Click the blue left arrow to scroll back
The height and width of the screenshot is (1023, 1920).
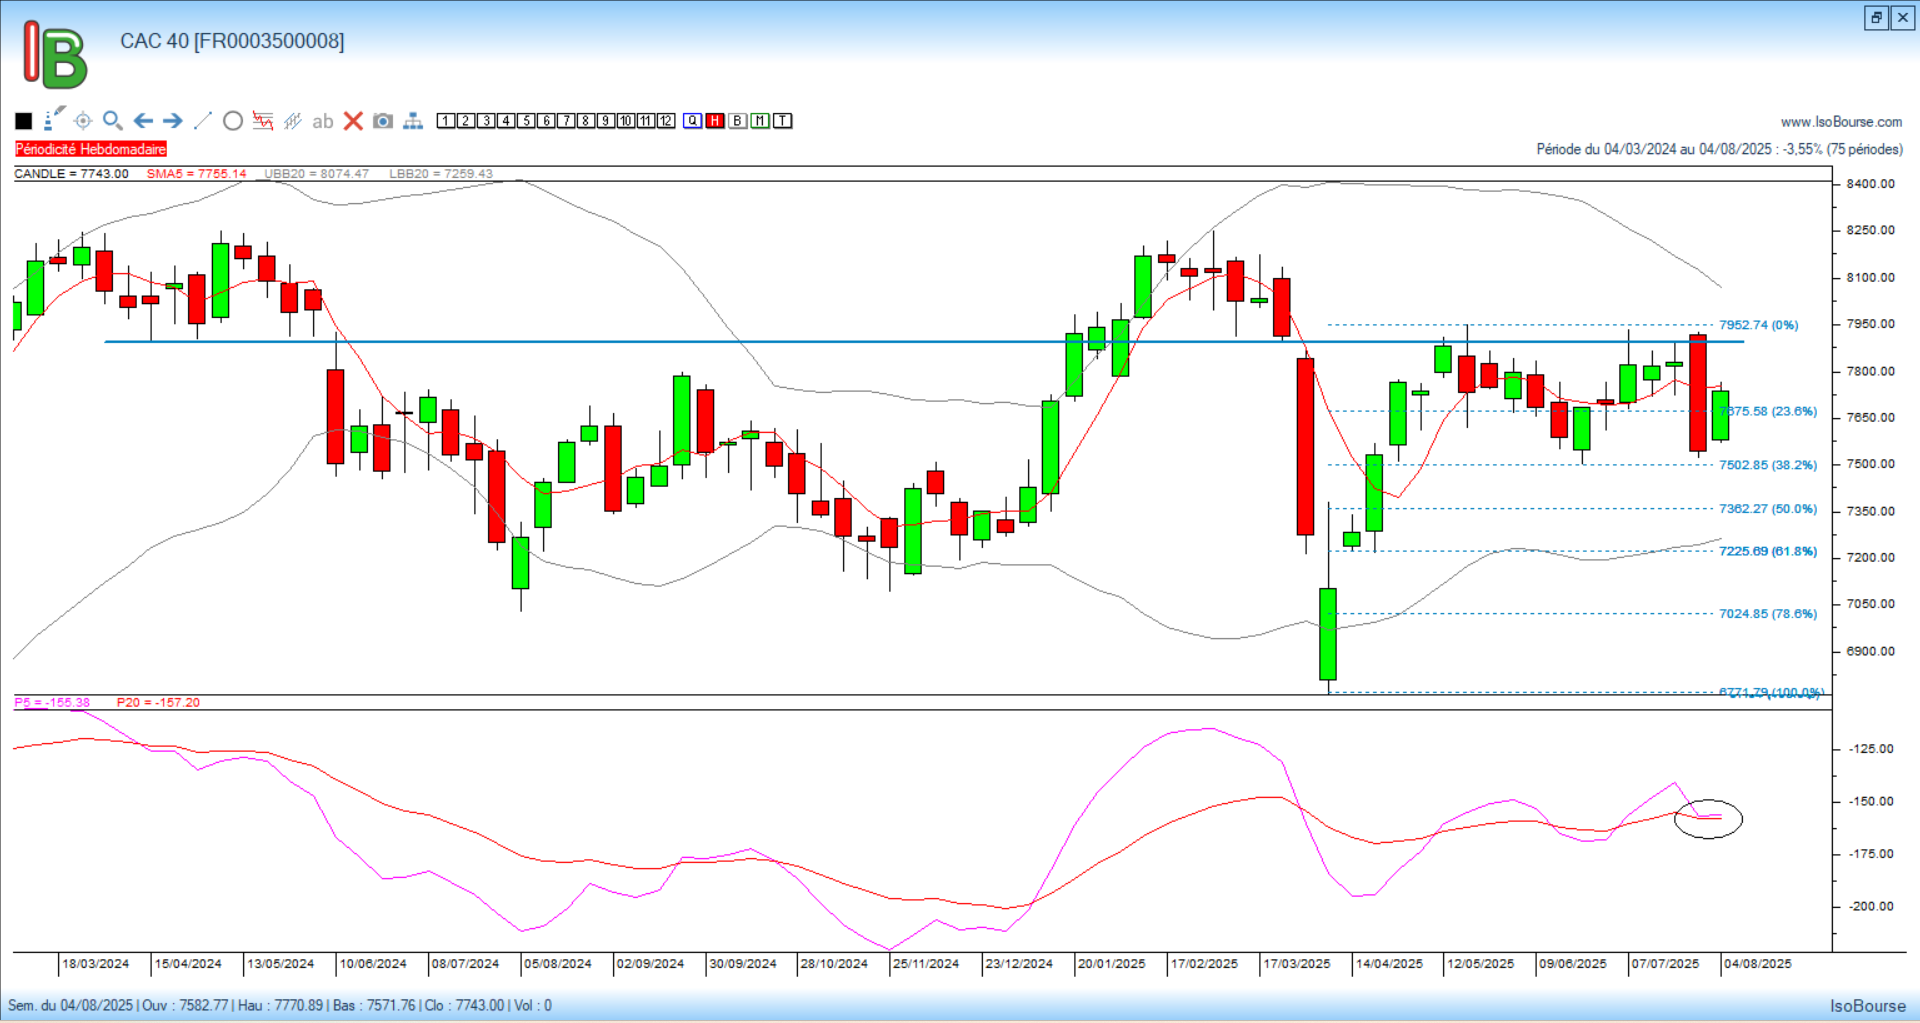[x=143, y=121]
